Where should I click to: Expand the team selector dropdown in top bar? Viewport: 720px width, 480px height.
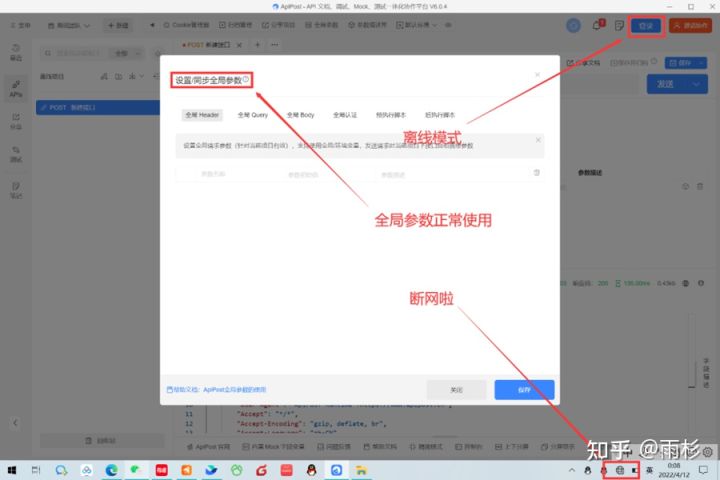(x=69, y=25)
